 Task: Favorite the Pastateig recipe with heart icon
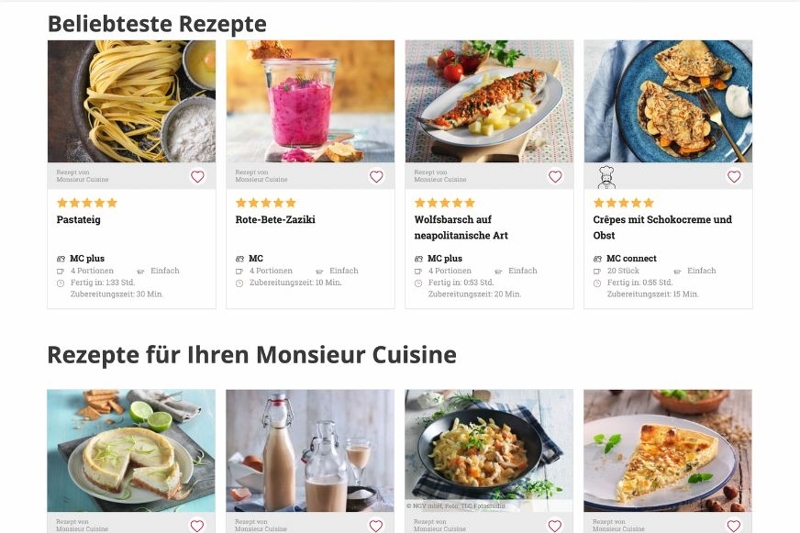coord(197,176)
